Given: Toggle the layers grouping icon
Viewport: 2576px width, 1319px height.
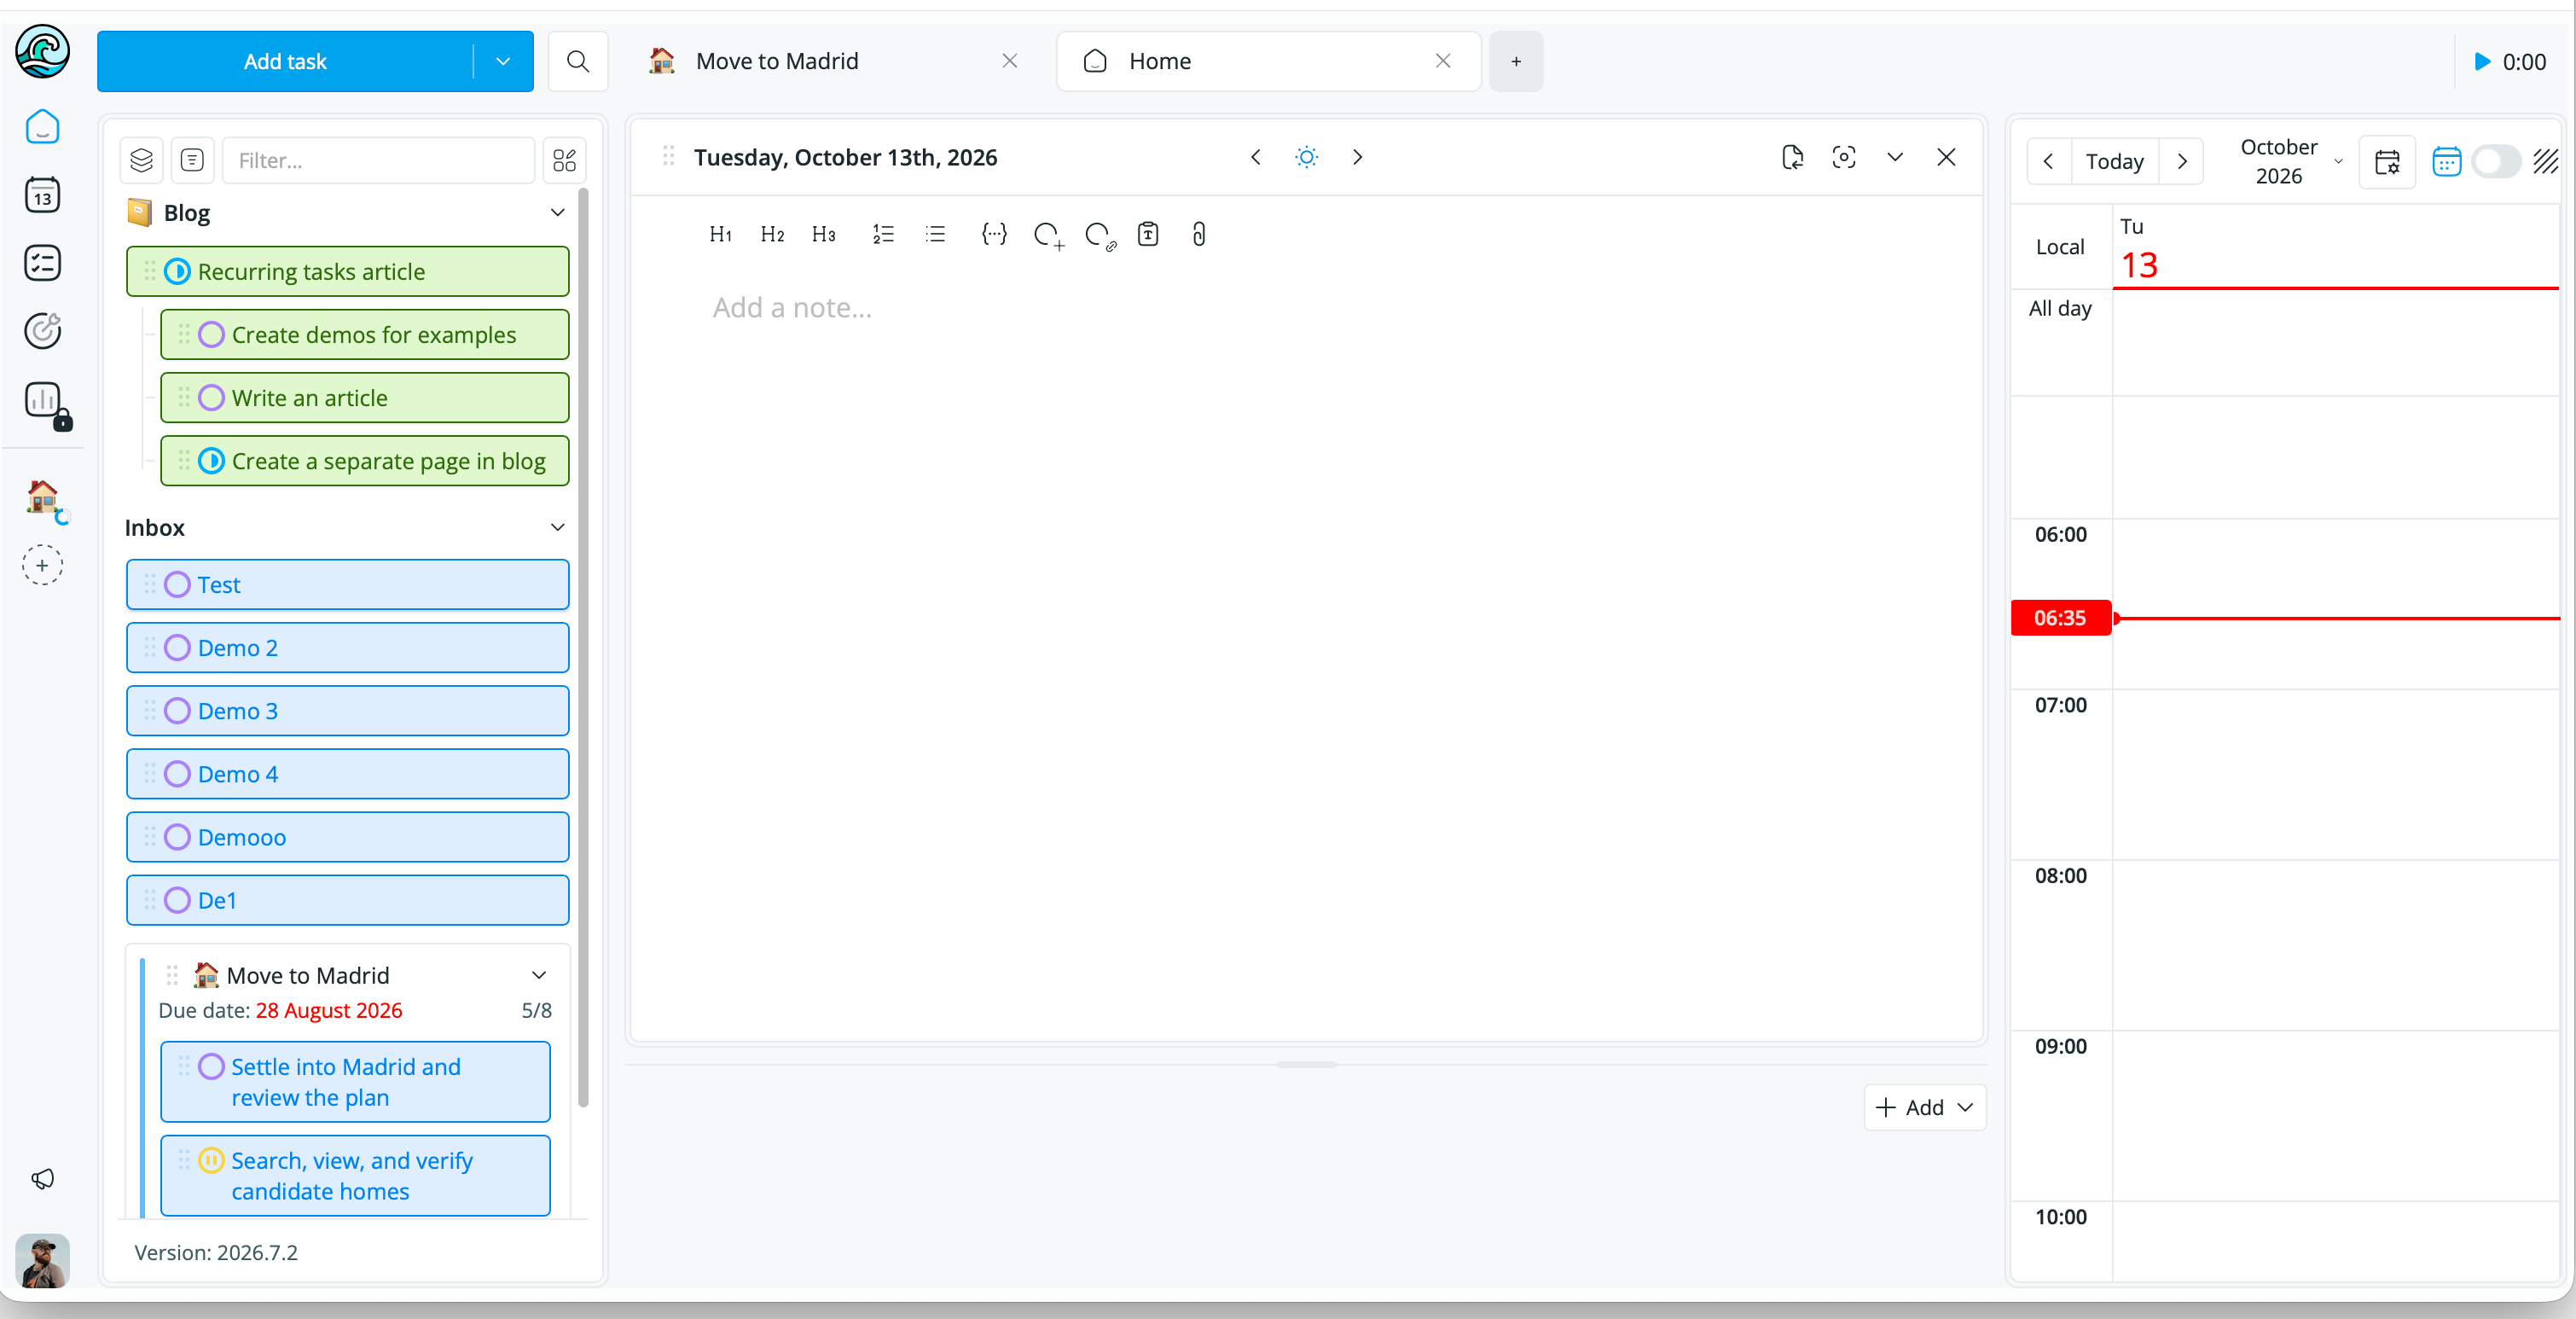Looking at the screenshot, I should (141, 160).
